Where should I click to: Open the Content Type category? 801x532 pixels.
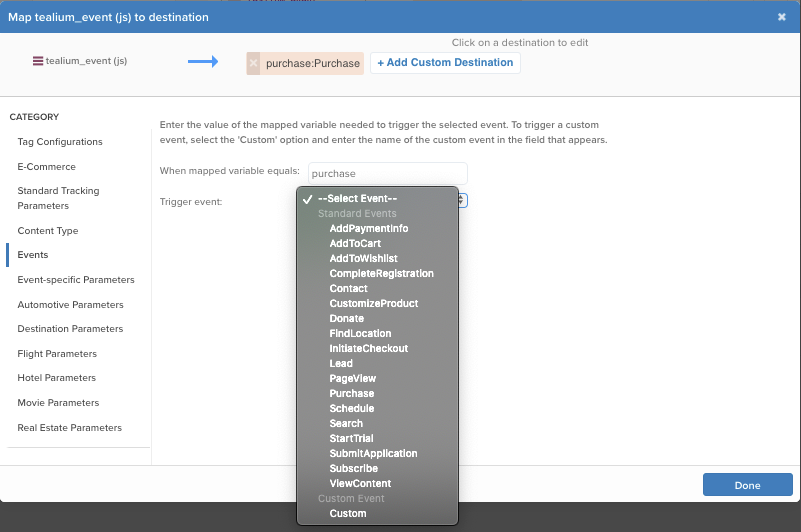(x=47, y=231)
